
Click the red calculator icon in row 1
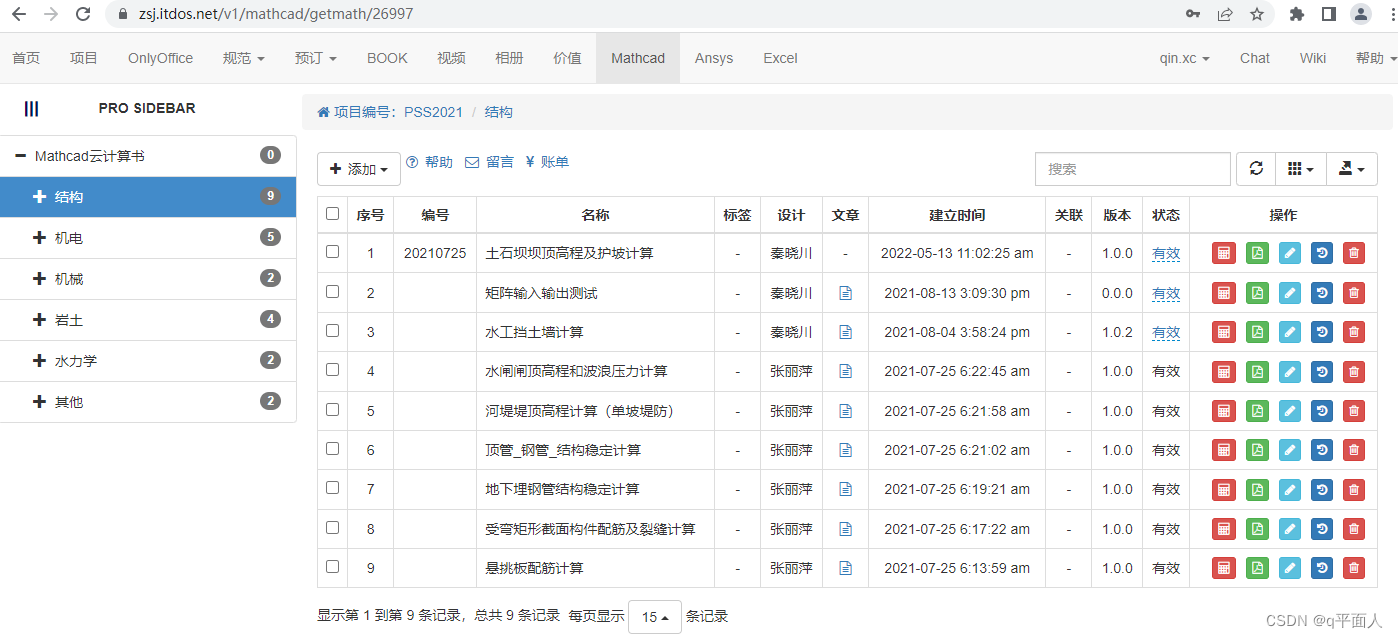point(1223,253)
